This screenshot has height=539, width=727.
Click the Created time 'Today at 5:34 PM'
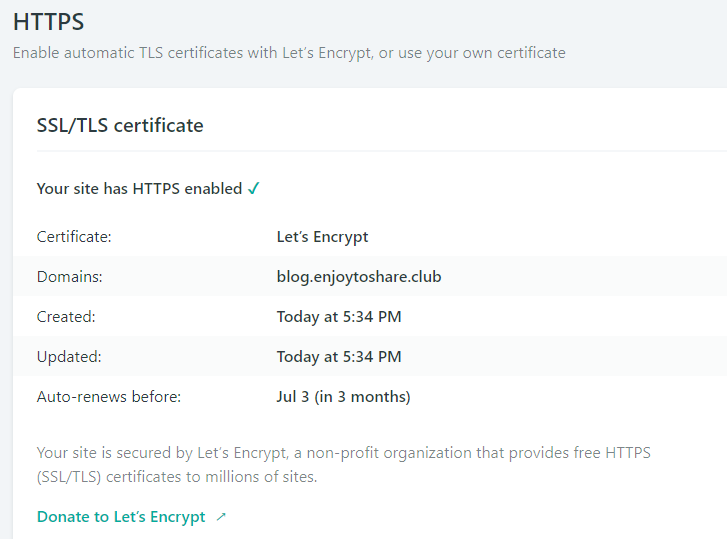click(339, 316)
